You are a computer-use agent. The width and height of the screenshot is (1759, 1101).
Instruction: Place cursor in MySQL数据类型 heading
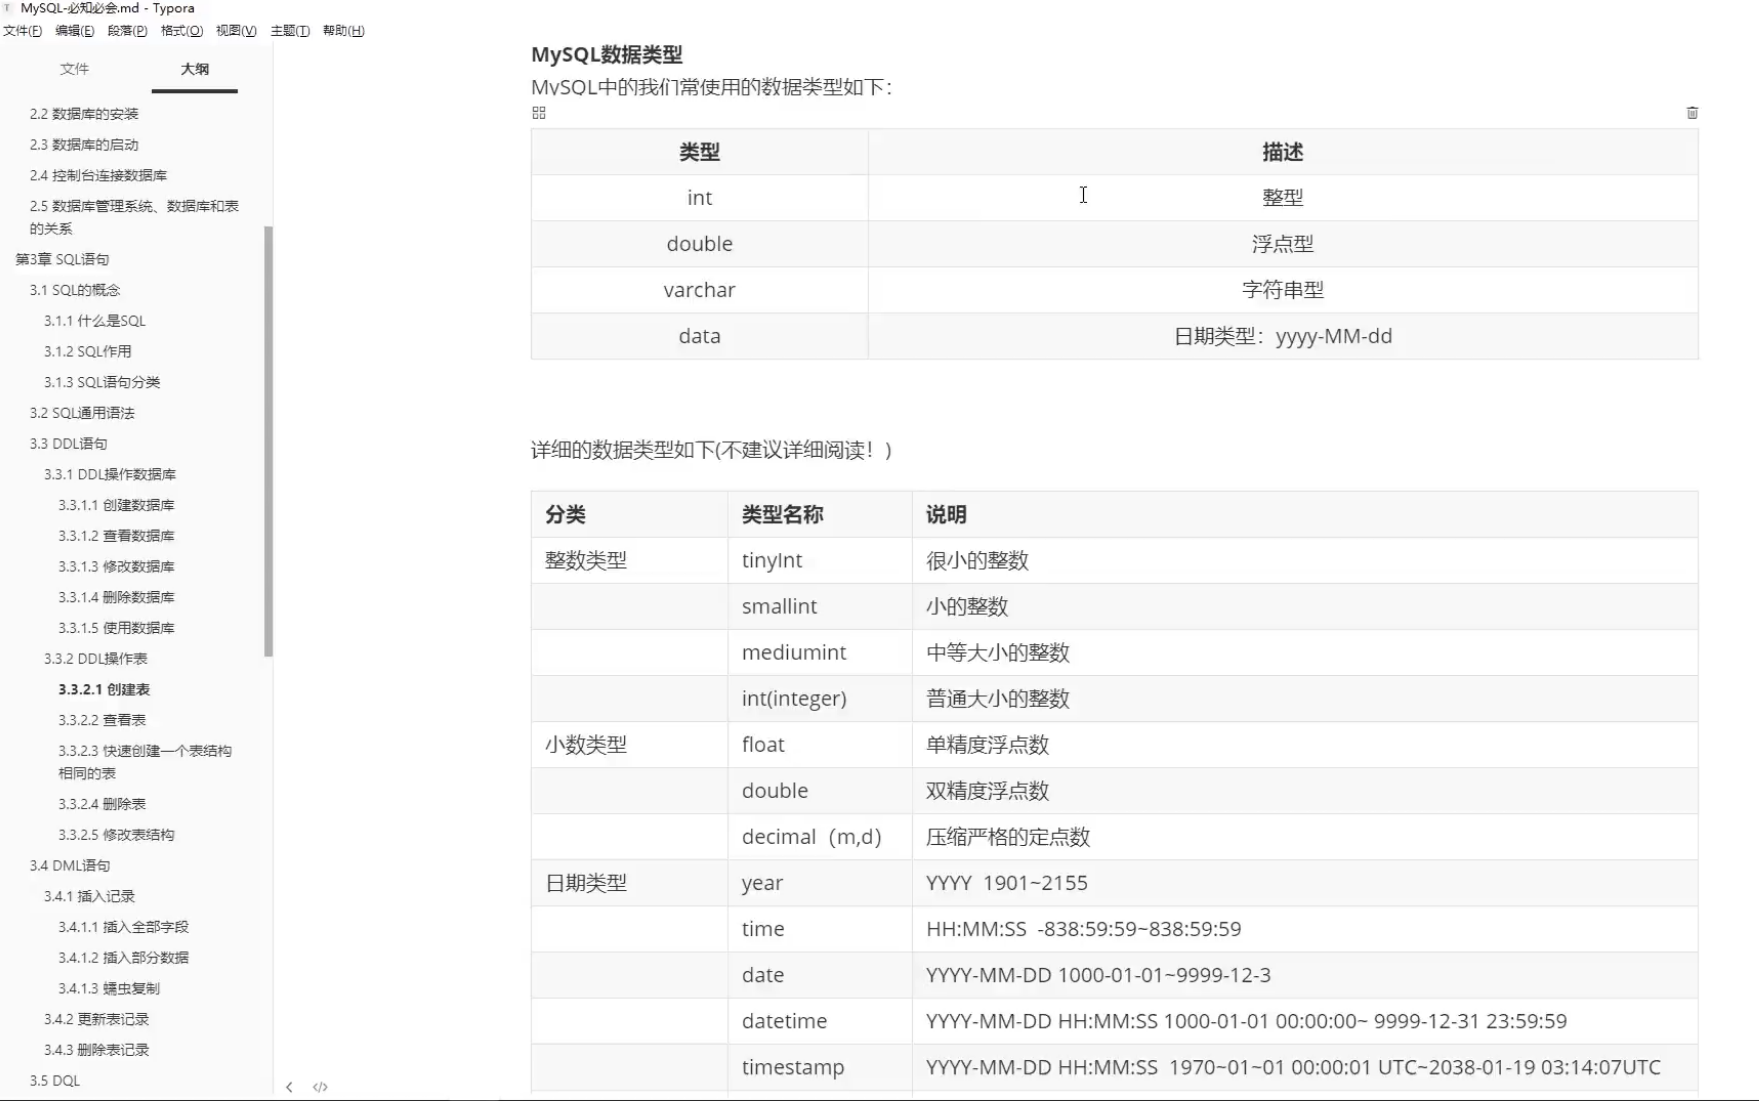point(606,55)
